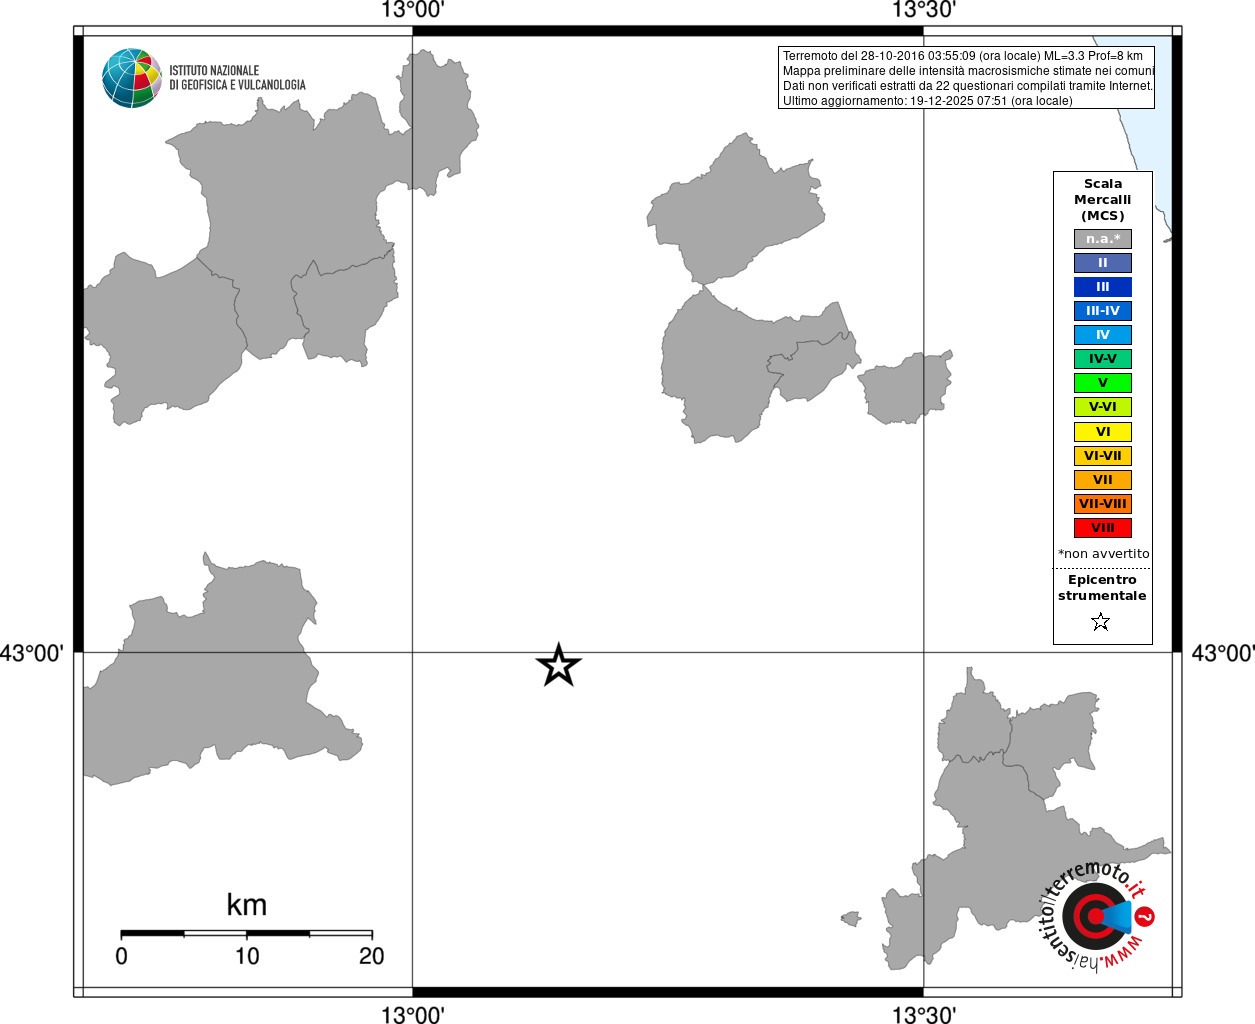Select the VIII red legend swatch
The width and height of the screenshot is (1255, 1024).
(1103, 528)
